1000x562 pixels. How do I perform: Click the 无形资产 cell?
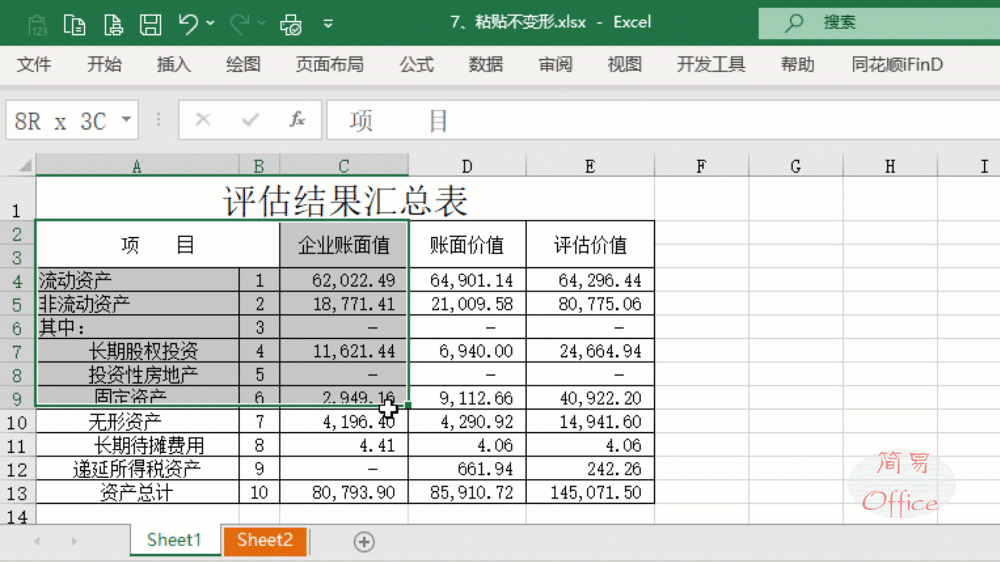[137, 422]
